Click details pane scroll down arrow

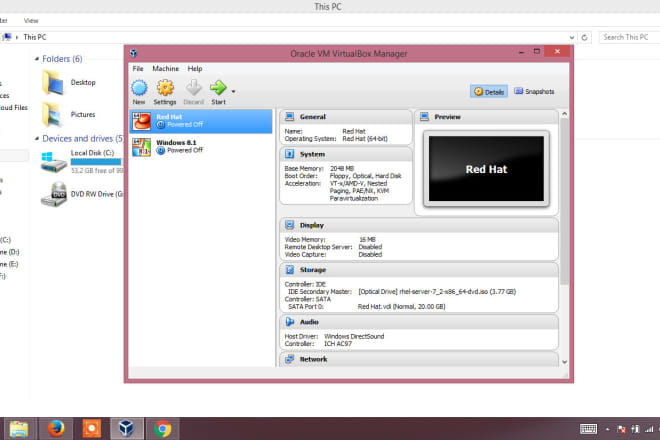[x=564, y=362]
